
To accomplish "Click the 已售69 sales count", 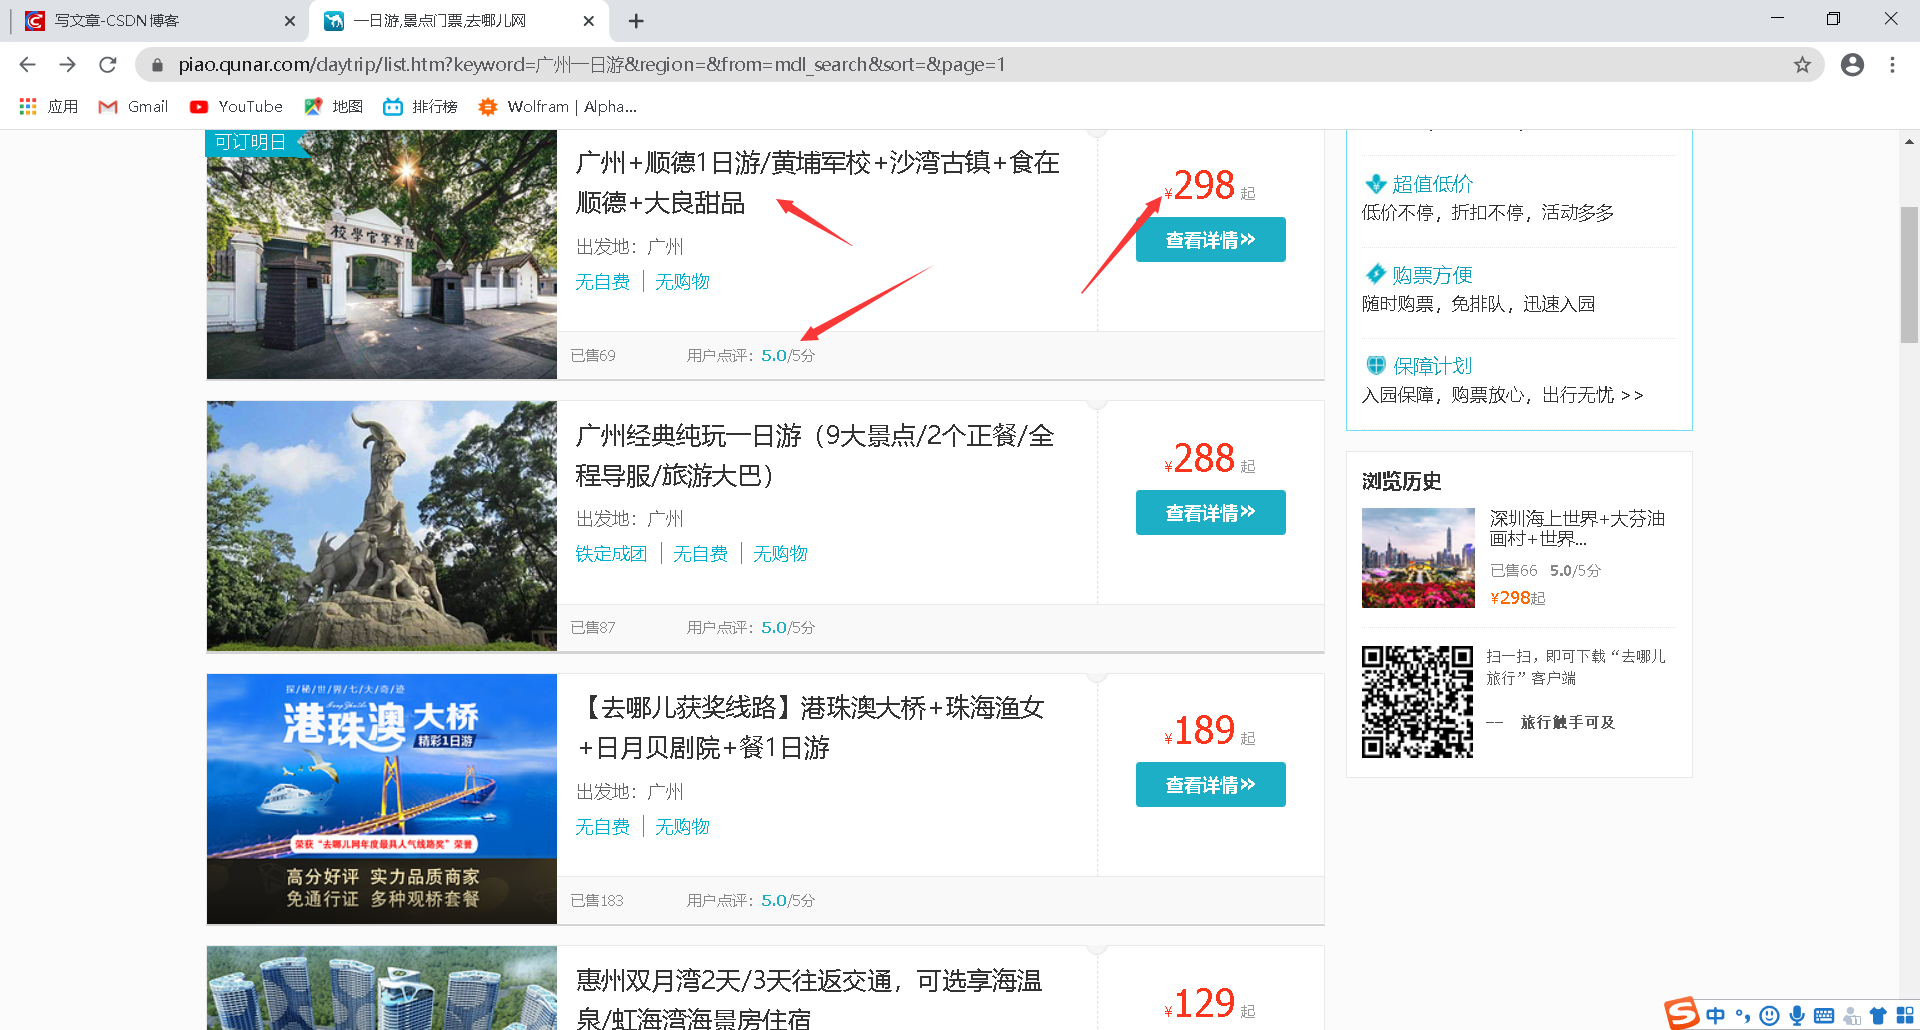I will 593,356.
